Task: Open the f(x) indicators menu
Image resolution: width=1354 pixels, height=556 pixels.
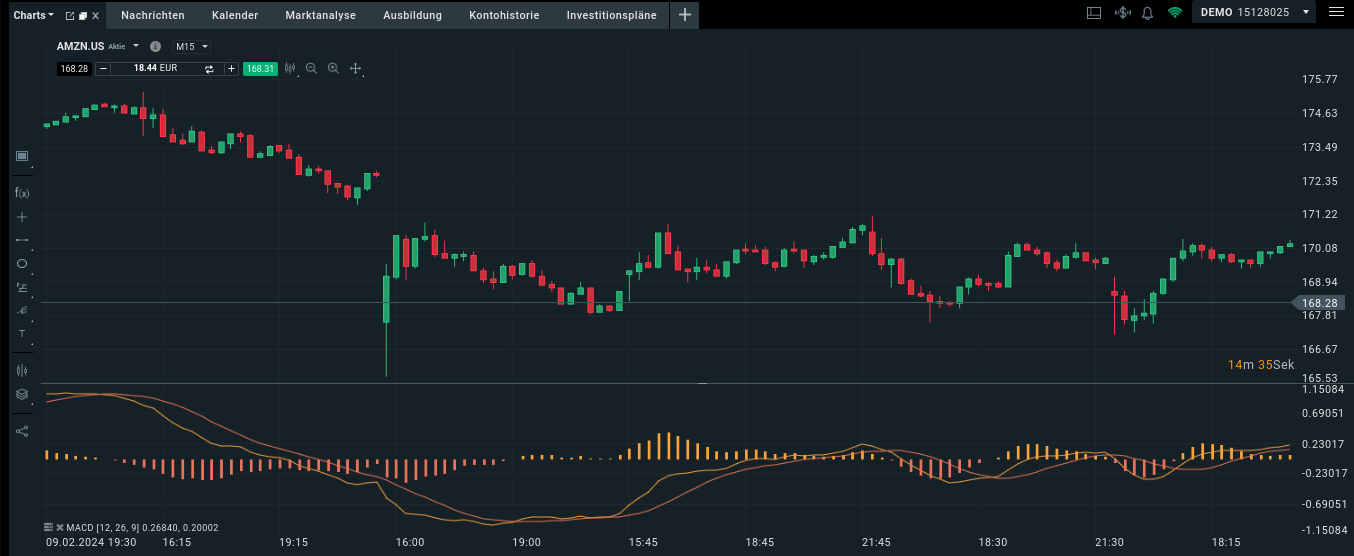Action: [x=22, y=192]
